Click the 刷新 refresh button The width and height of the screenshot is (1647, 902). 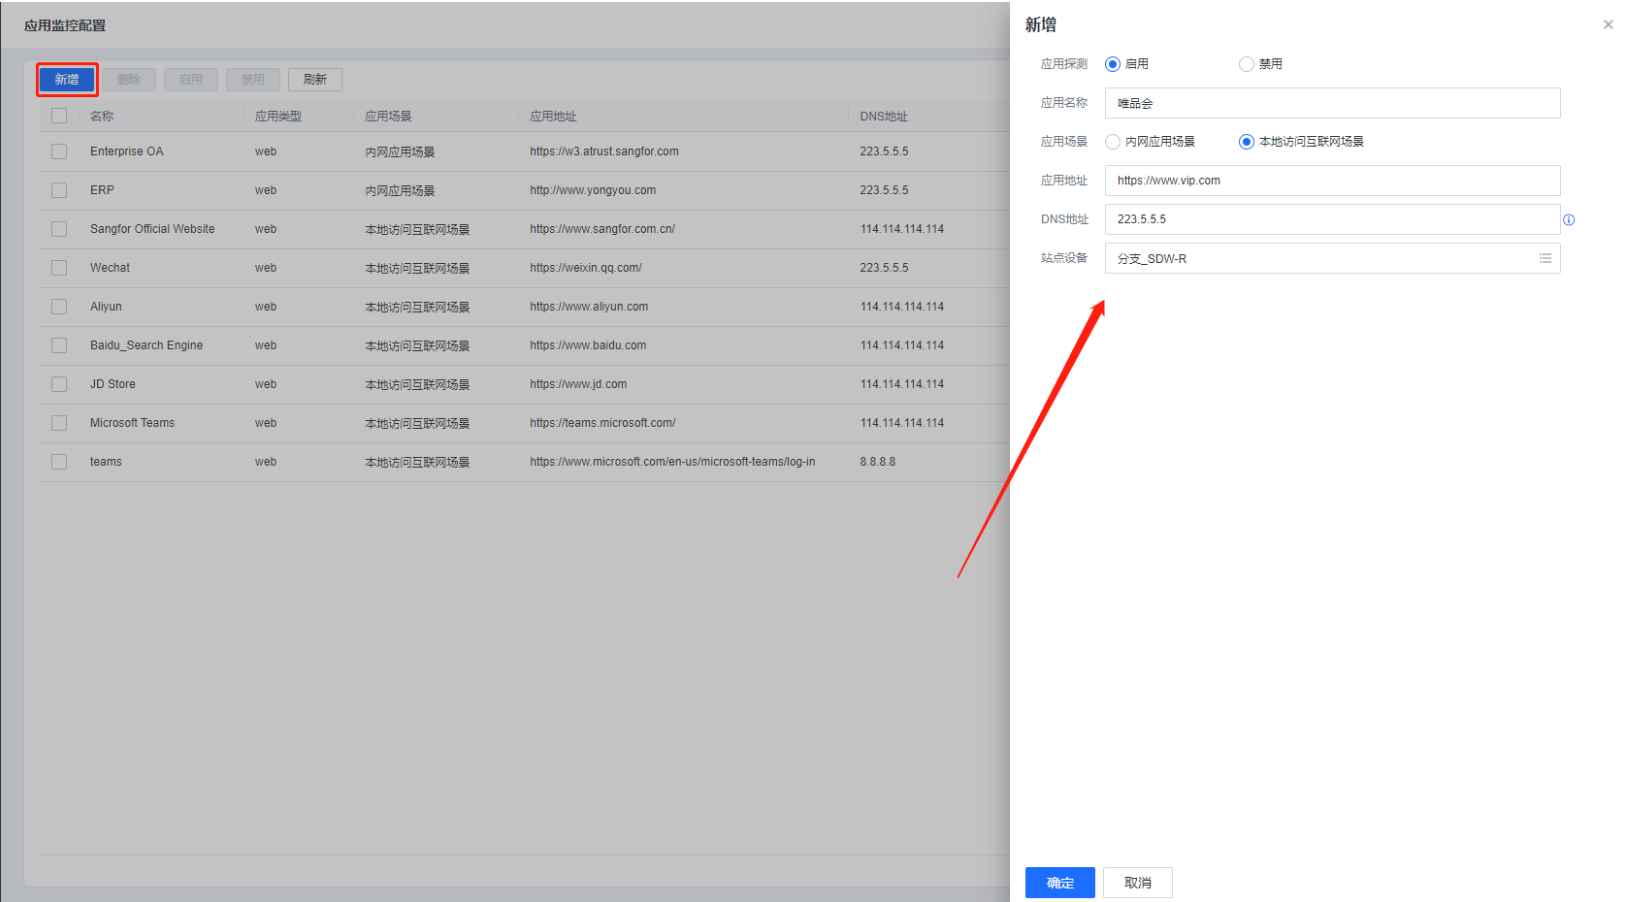[x=315, y=79]
